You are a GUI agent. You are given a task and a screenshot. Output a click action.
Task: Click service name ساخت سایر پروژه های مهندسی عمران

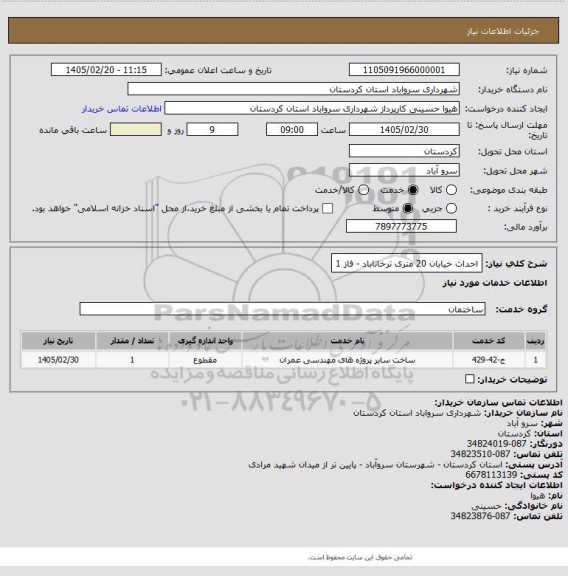tap(347, 360)
